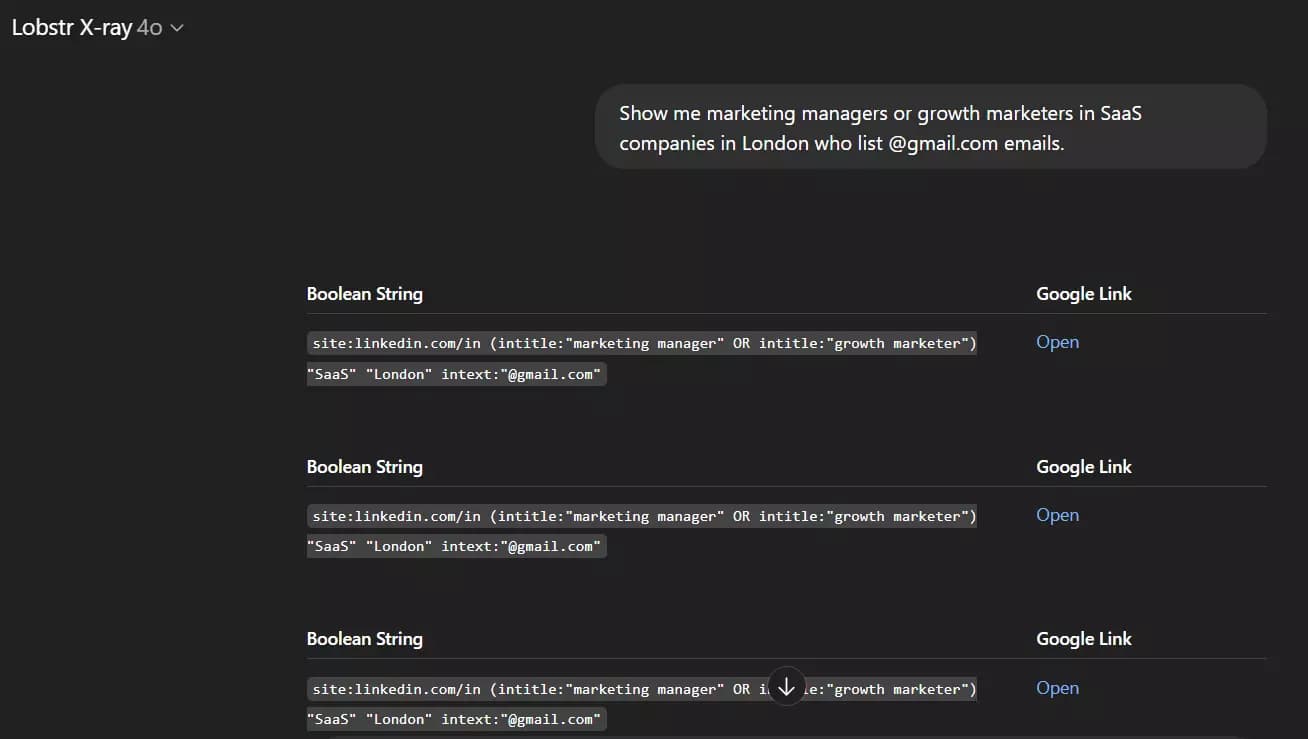Click the Lobstr X-ray app title
Screen dimensions: 1308x739
68,27
